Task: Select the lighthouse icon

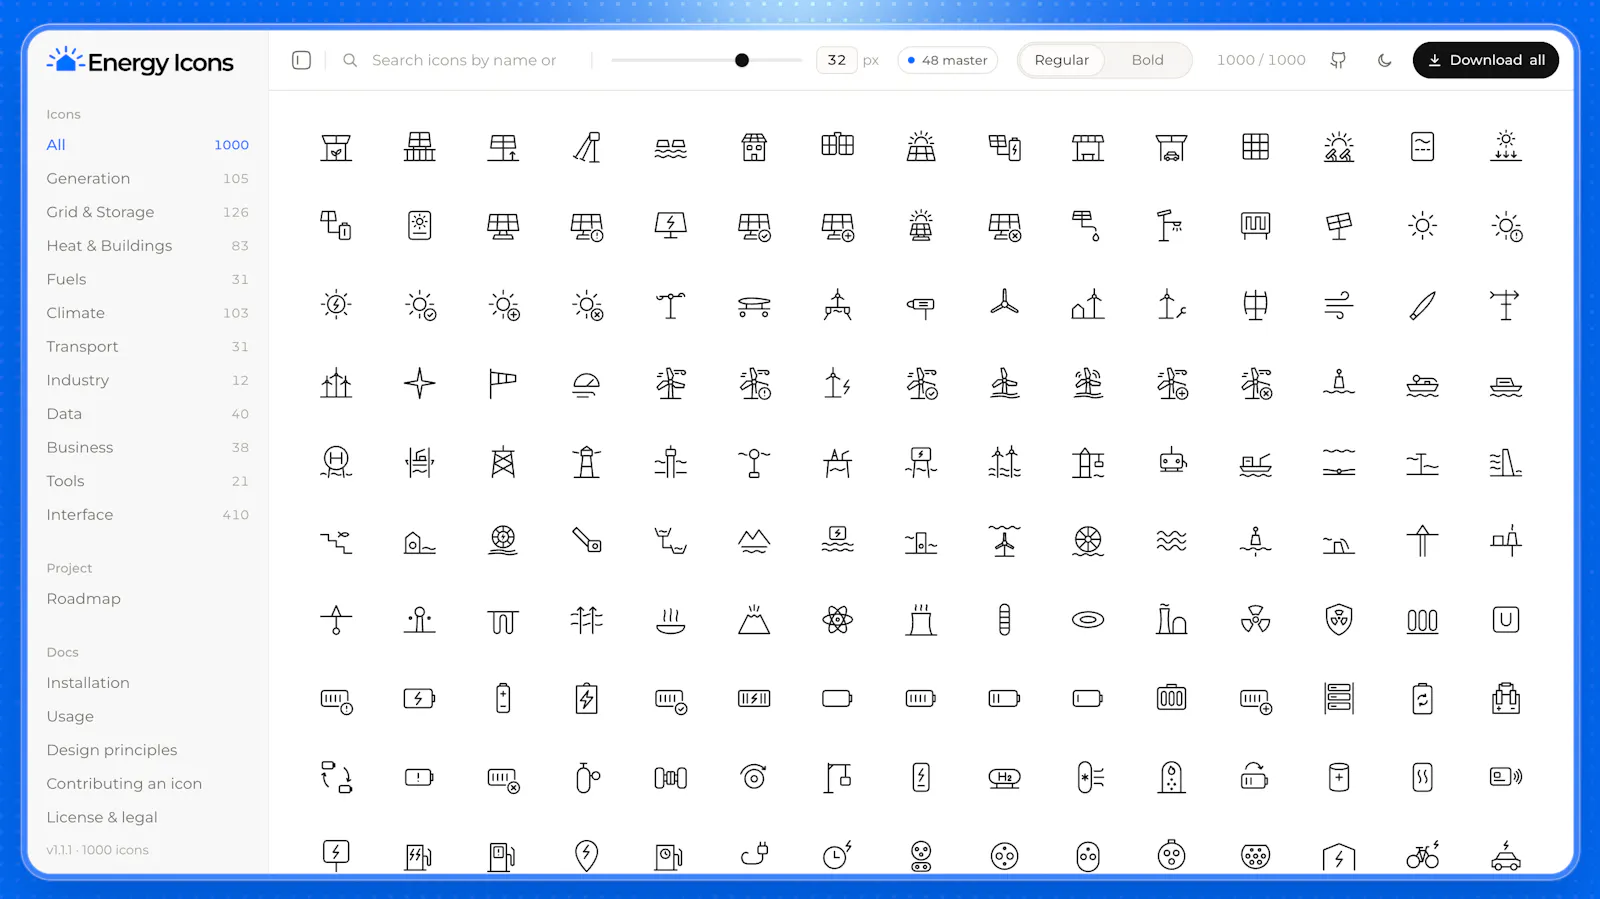Action: [587, 462]
